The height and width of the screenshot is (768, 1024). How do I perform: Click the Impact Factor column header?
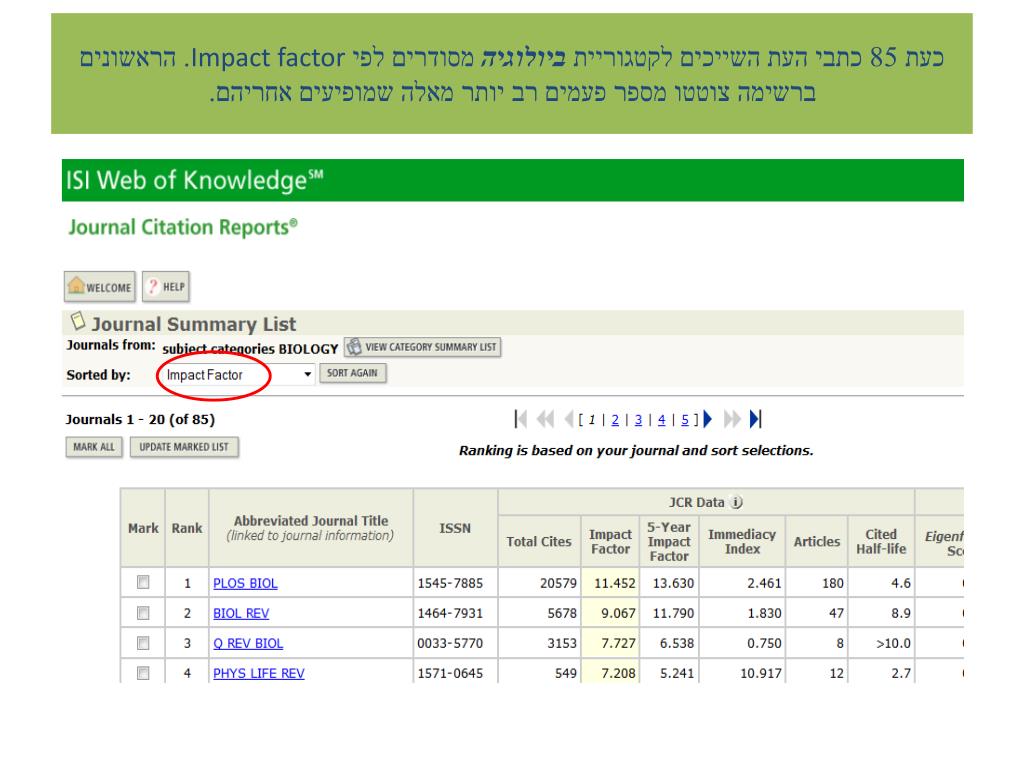point(610,541)
